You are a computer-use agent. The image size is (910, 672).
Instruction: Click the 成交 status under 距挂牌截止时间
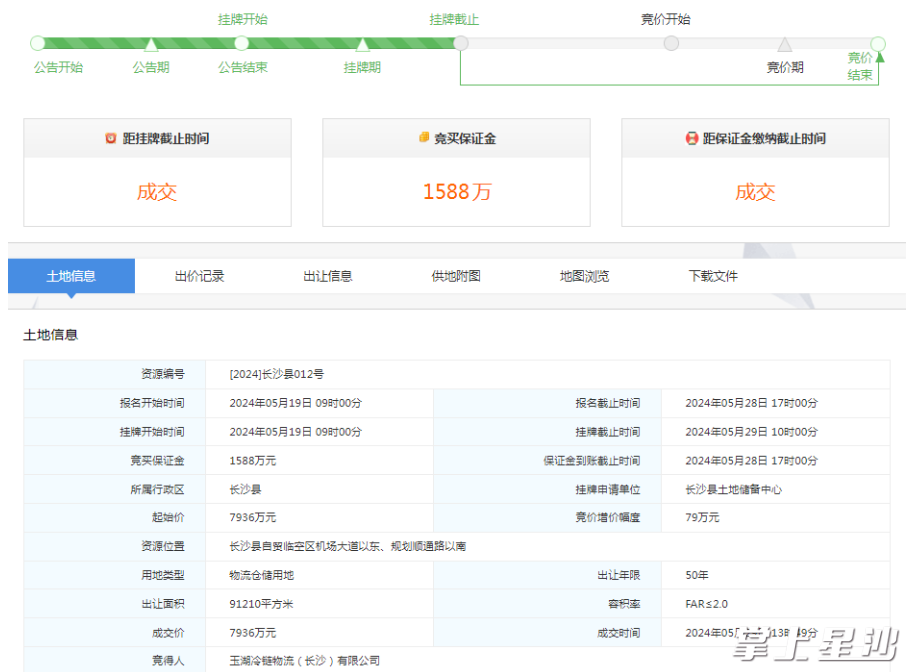point(157,192)
